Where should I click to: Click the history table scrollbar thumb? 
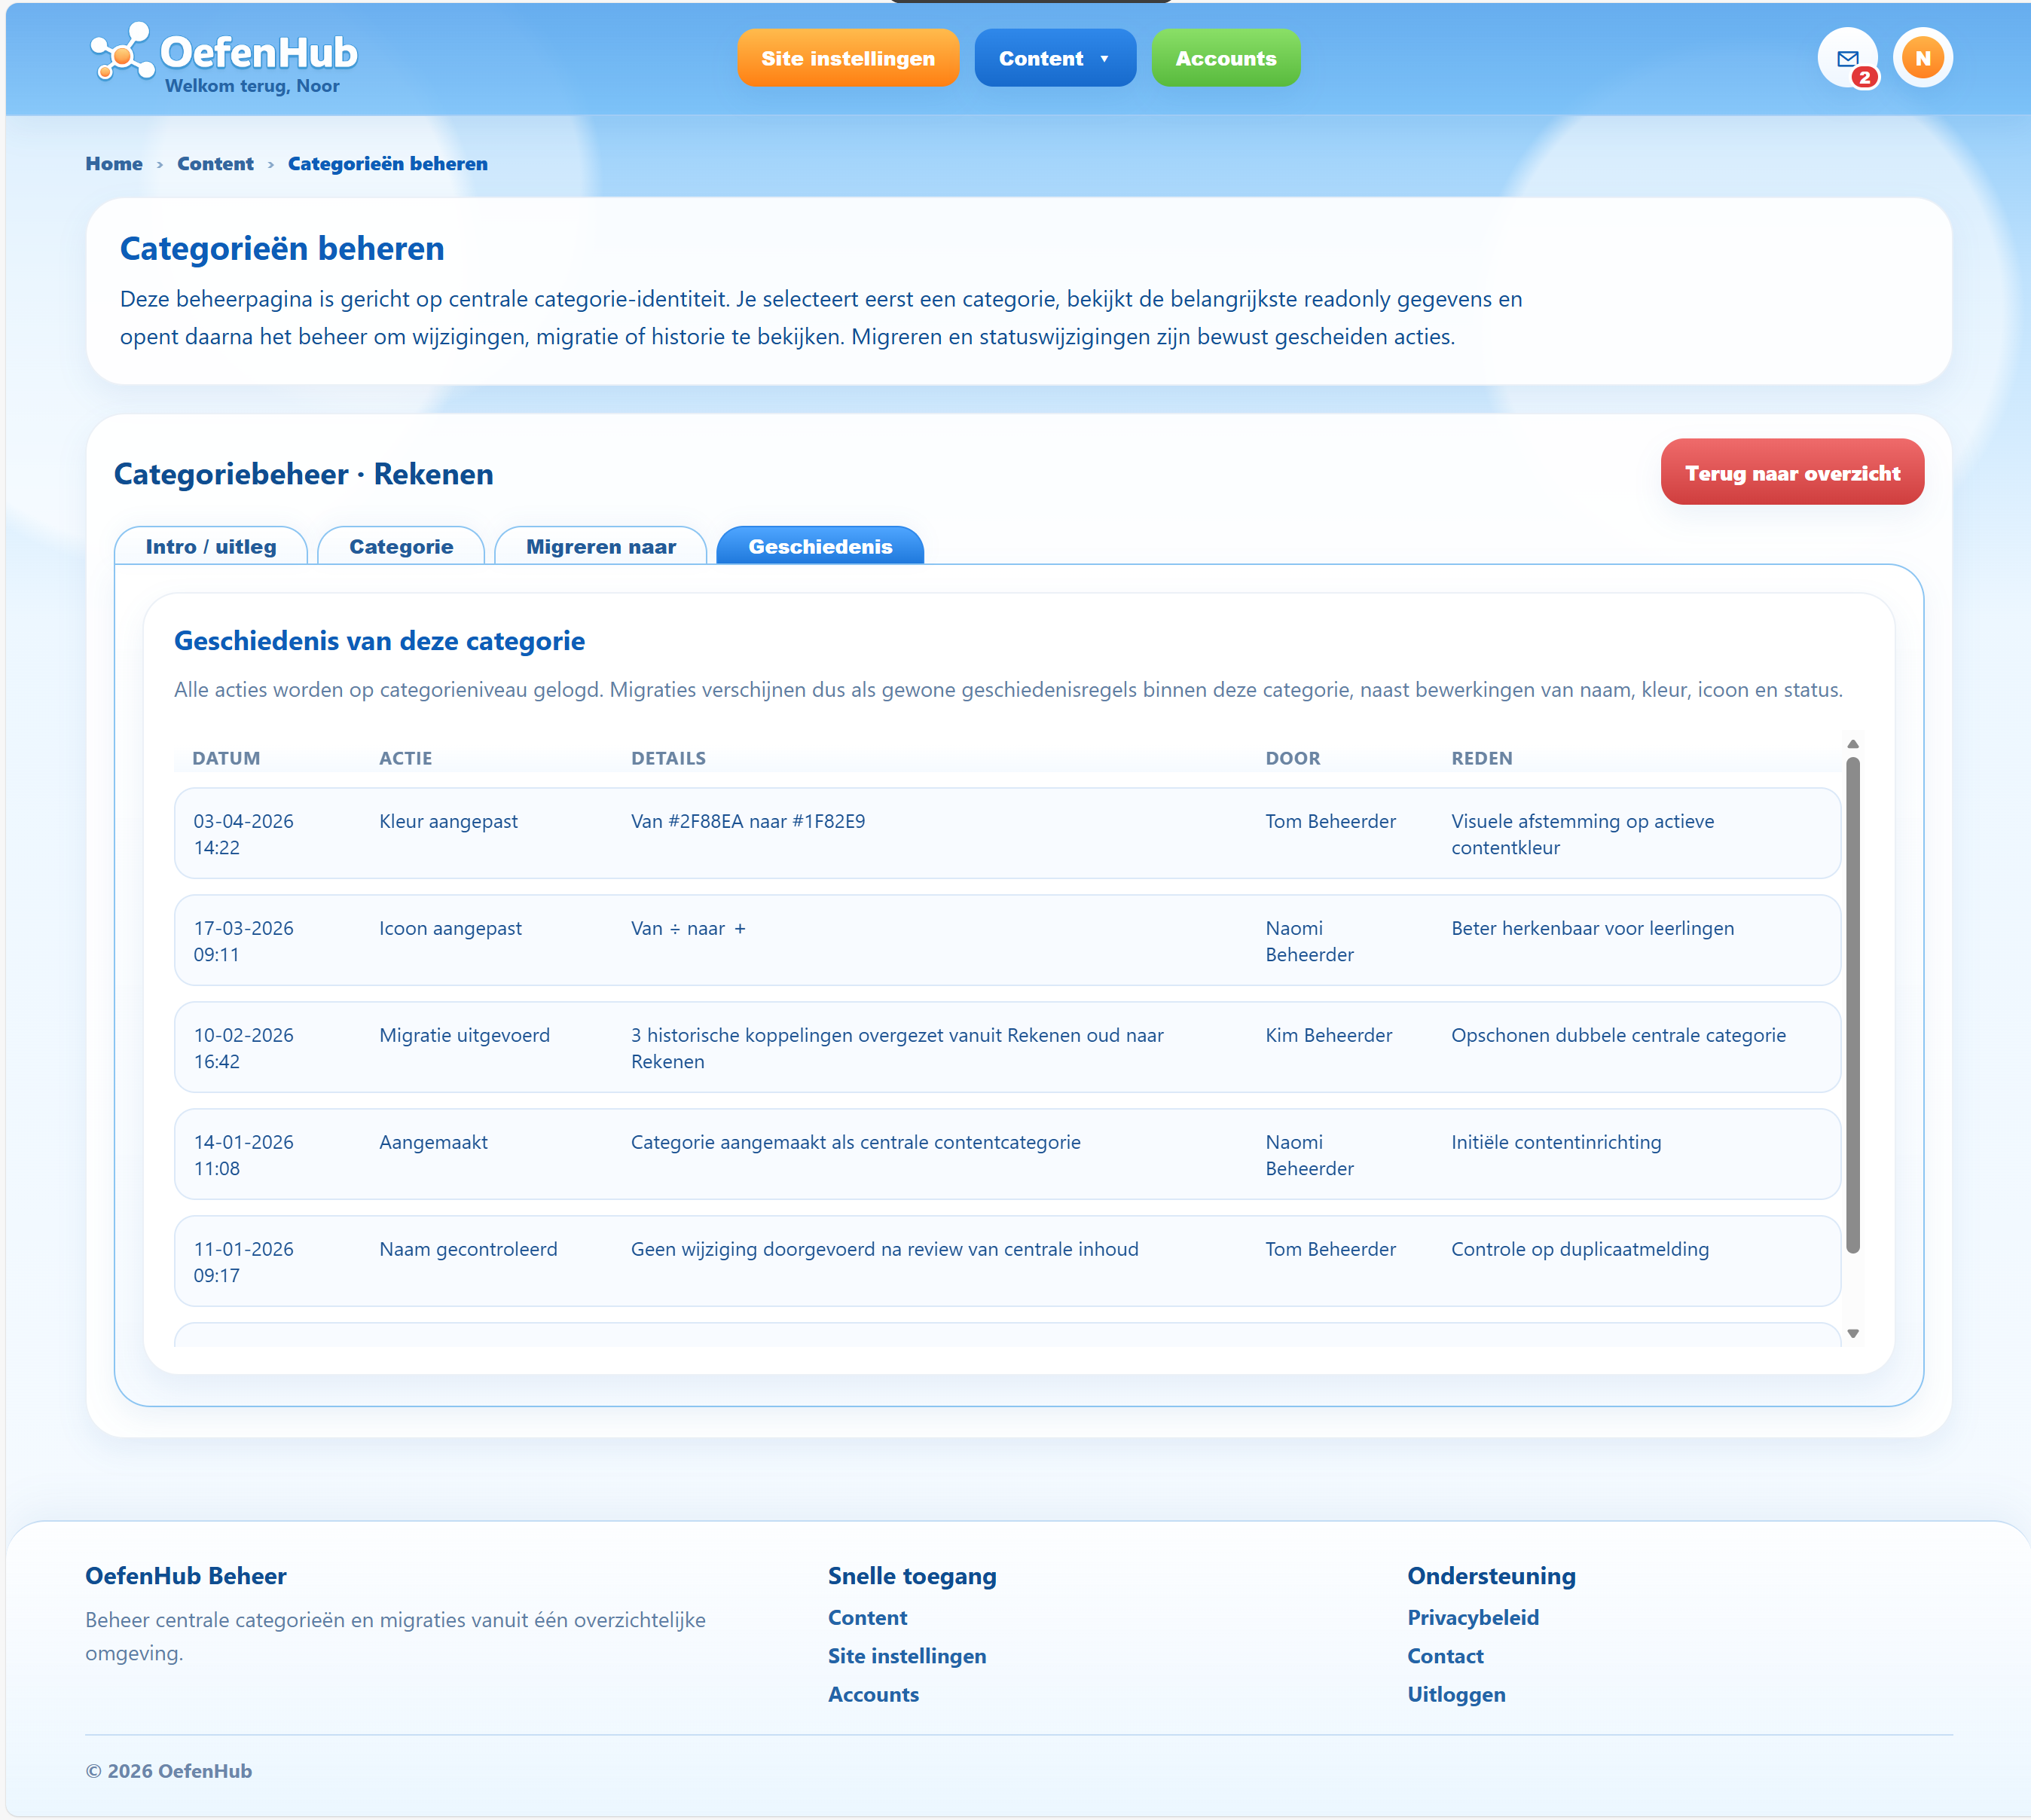(x=1852, y=1005)
